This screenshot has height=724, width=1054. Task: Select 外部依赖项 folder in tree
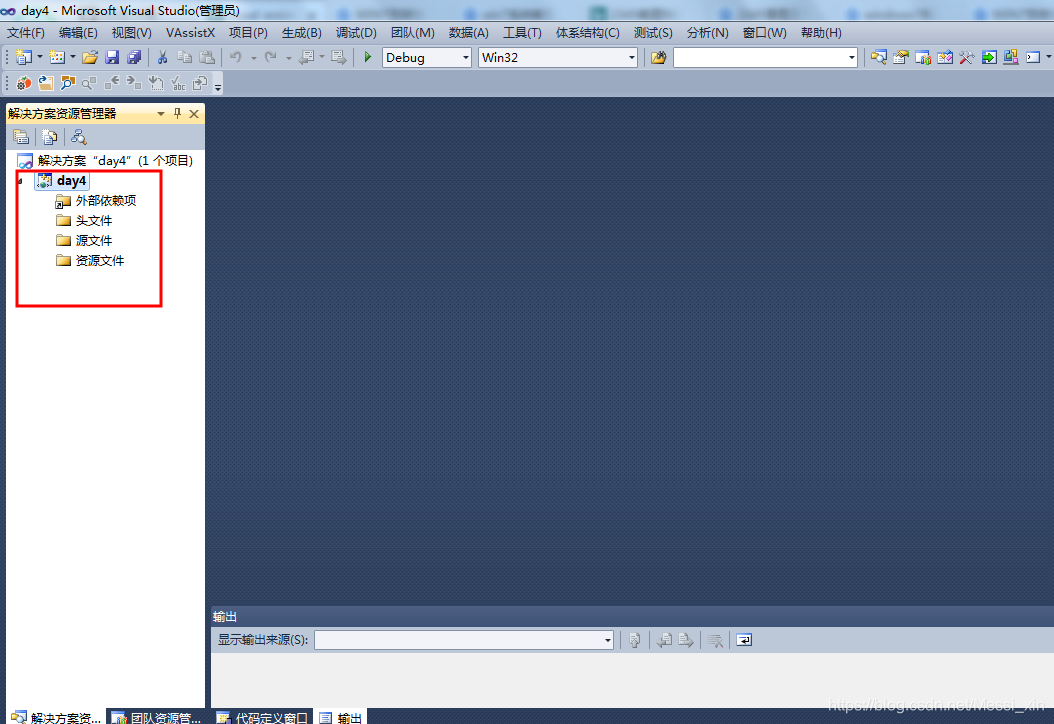97,200
